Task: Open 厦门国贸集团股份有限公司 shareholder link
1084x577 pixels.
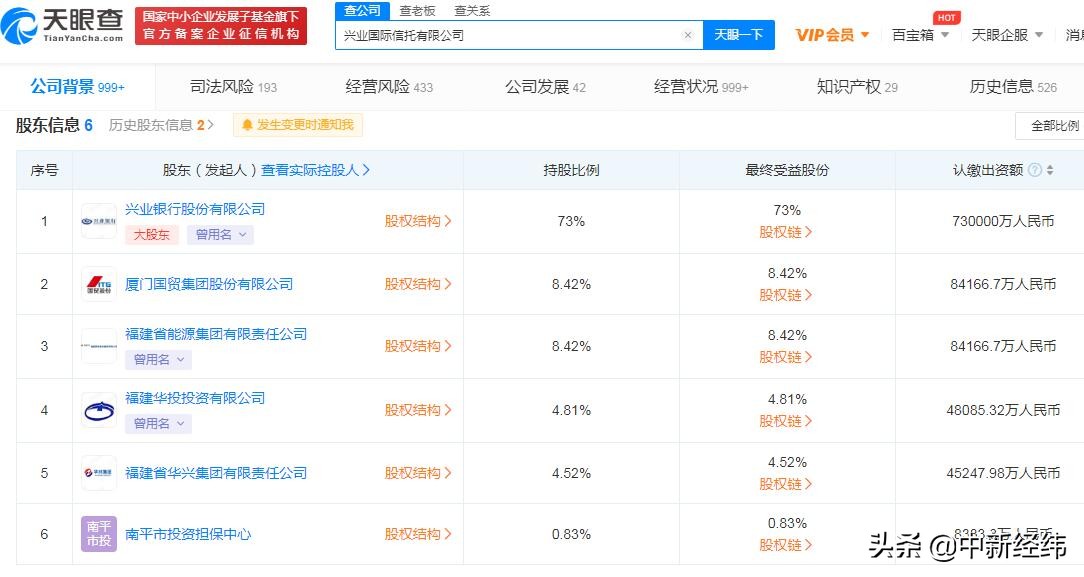Action: tap(209, 284)
